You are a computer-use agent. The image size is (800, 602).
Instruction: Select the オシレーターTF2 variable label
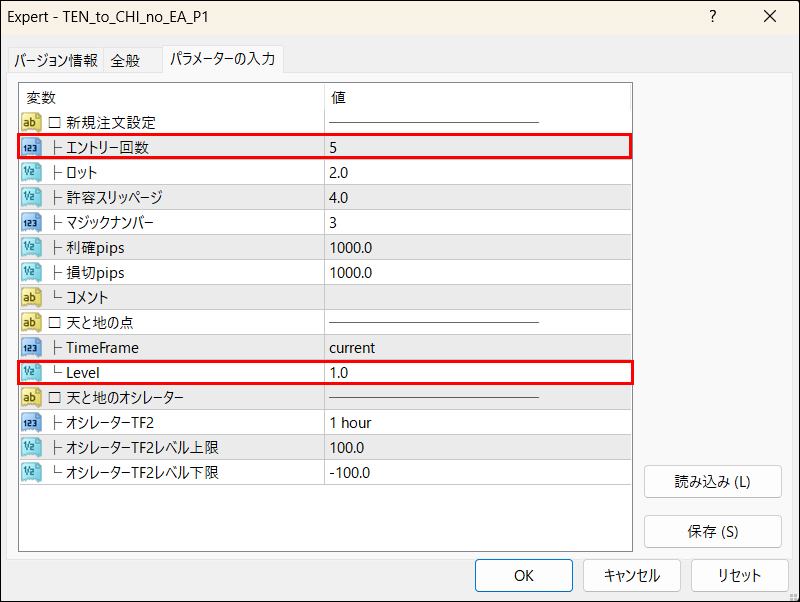pyautogui.click(x=110, y=422)
